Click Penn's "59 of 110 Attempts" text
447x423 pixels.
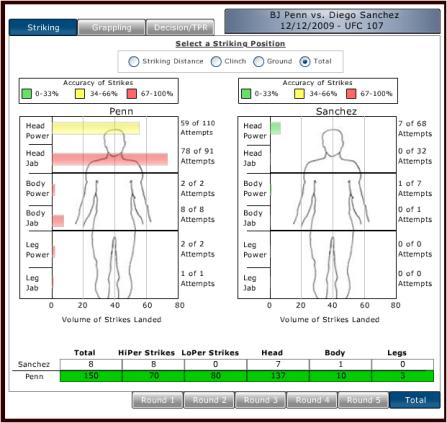pos(198,128)
